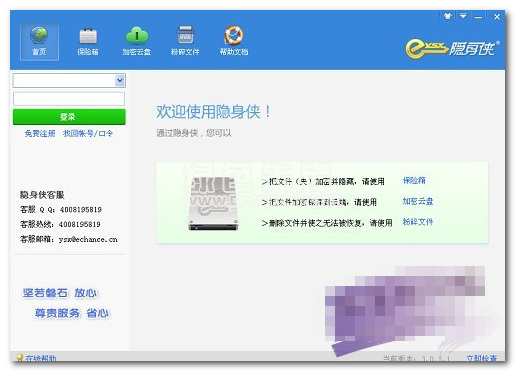Click the account name combo box field
516x372 pixels.
pyautogui.click(x=69, y=80)
